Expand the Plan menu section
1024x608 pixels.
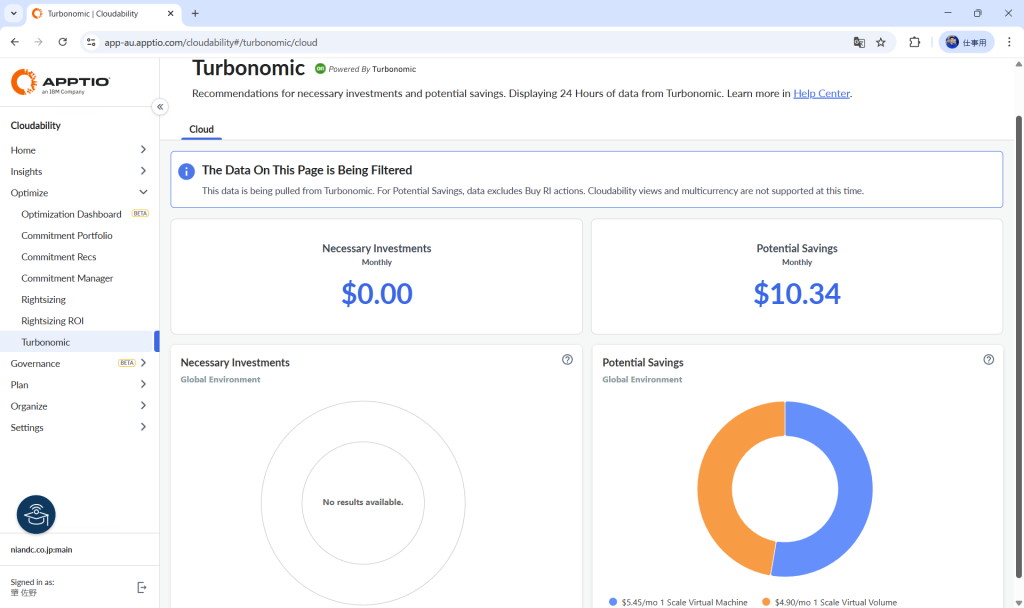point(78,385)
